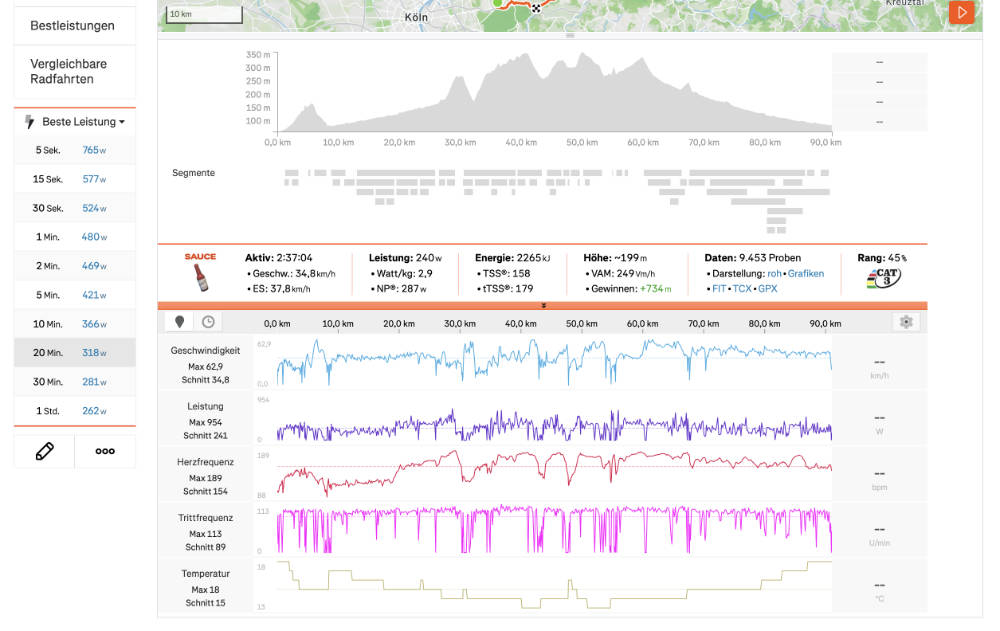This screenshot has height=631, width=1000.
Task: Click the CAT 3 rank badge
Action: (883, 278)
